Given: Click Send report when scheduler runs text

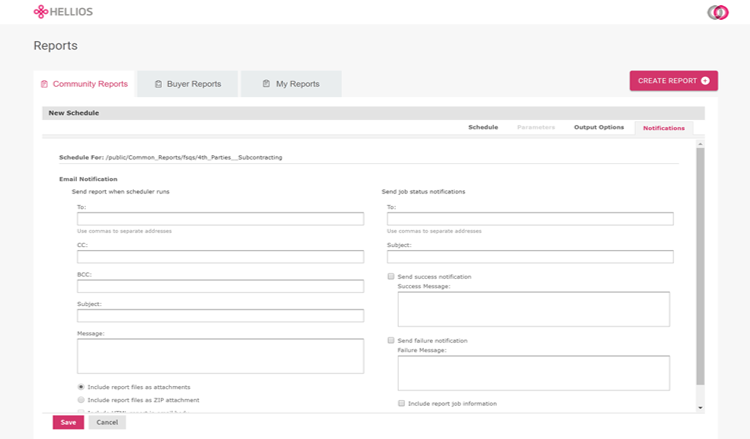Looking at the screenshot, I should [x=121, y=191].
